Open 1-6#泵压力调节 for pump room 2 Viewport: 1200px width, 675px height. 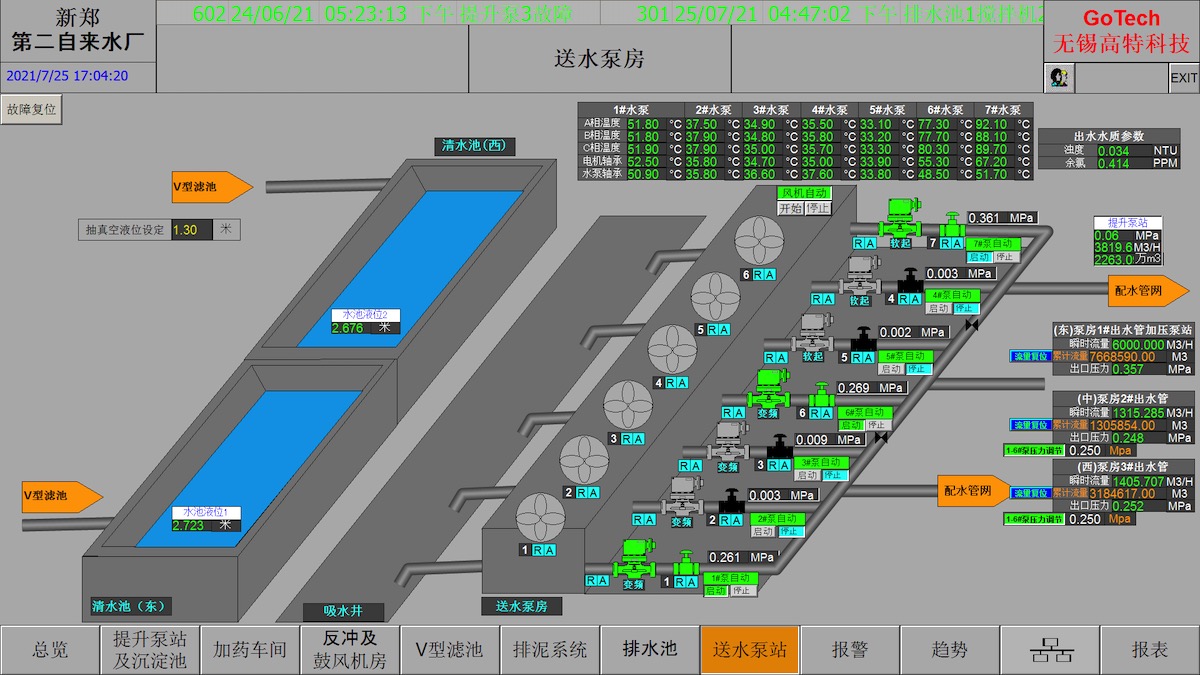tap(1035, 451)
